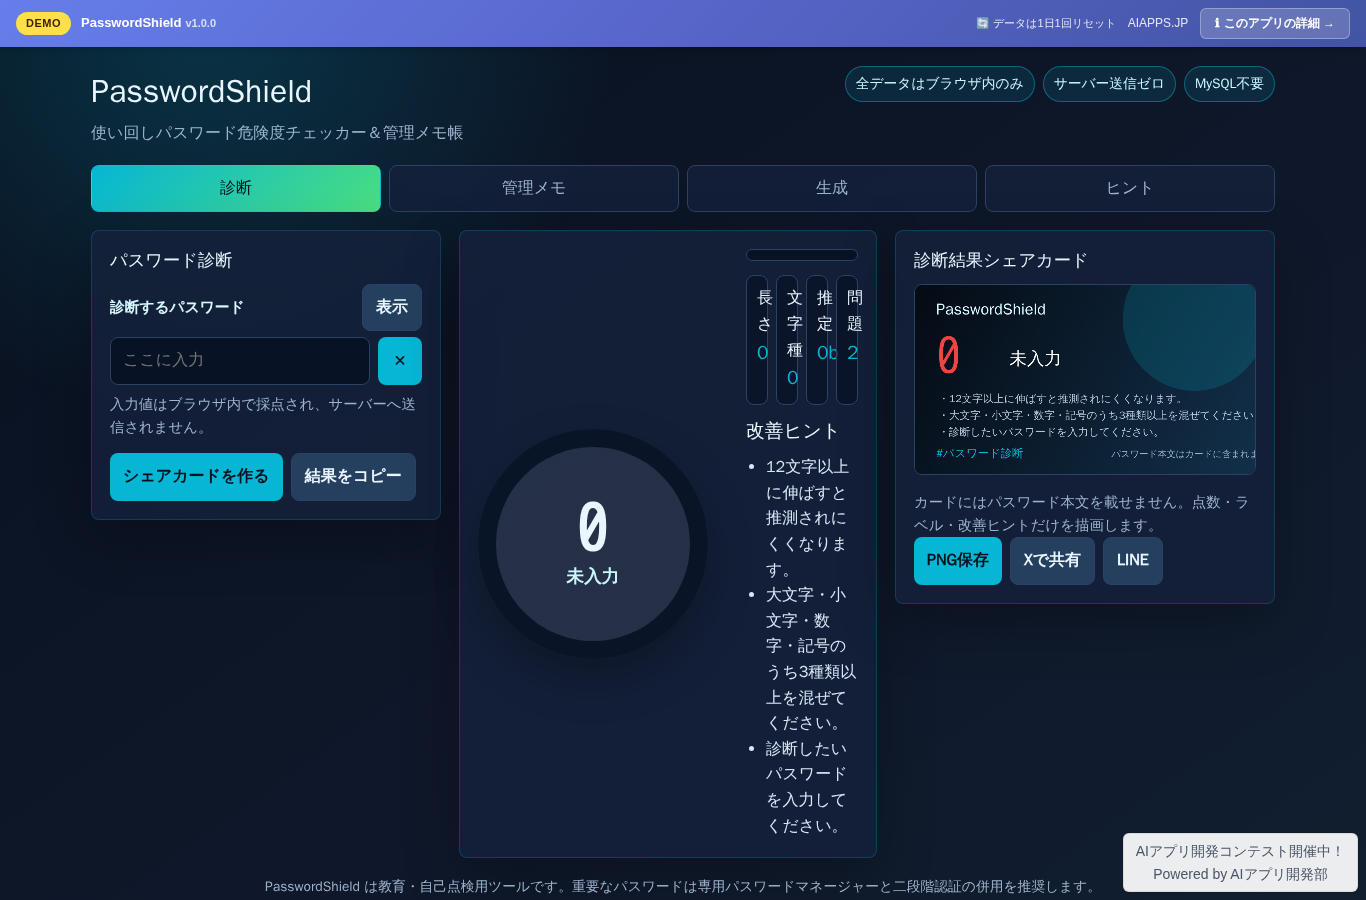
Task: Click the #パスワード診断 hashtag on card
Action: (980, 454)
